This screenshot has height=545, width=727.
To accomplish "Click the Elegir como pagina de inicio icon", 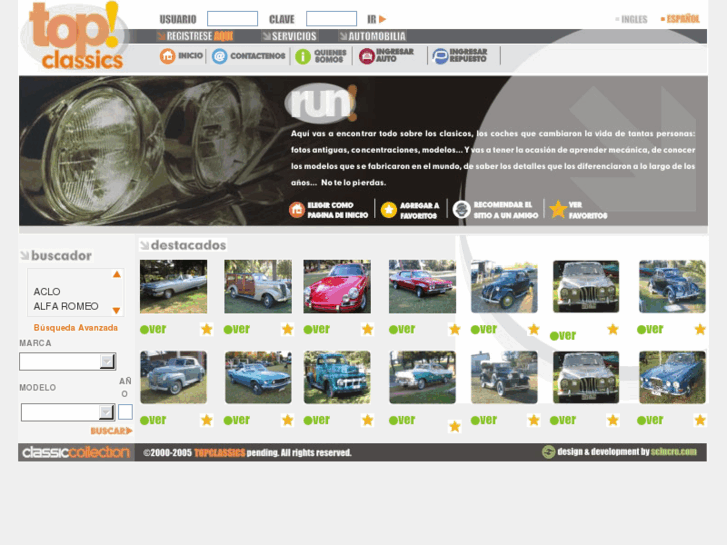I will pyautogui.click(x=297, y=210).
